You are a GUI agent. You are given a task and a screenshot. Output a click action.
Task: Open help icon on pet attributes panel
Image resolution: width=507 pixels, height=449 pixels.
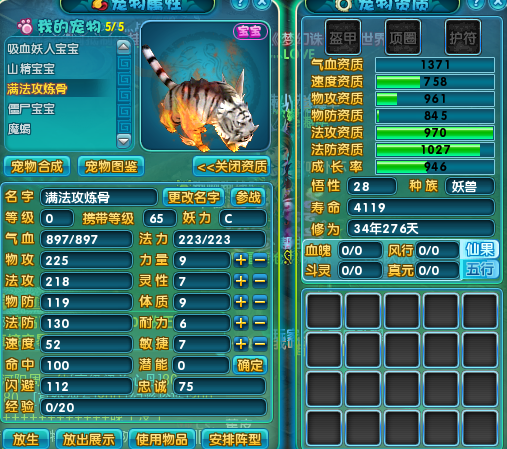[239, 3]
